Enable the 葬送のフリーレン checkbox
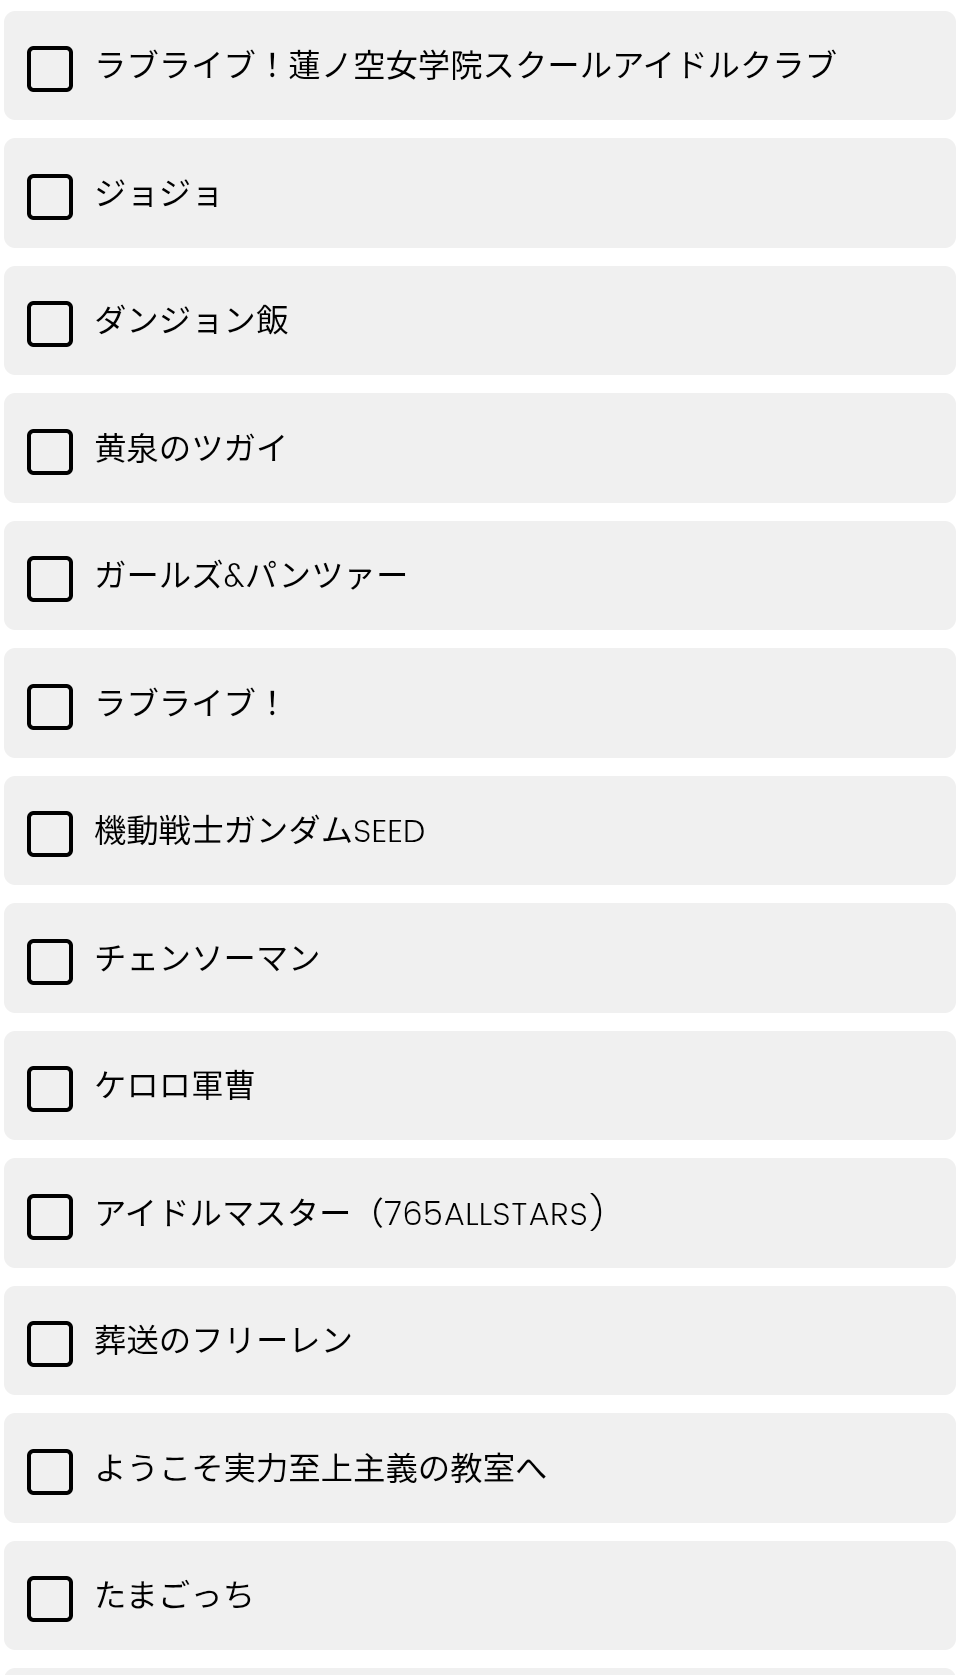Viewport: 960px width, 1675px height. coord(50,1343)
